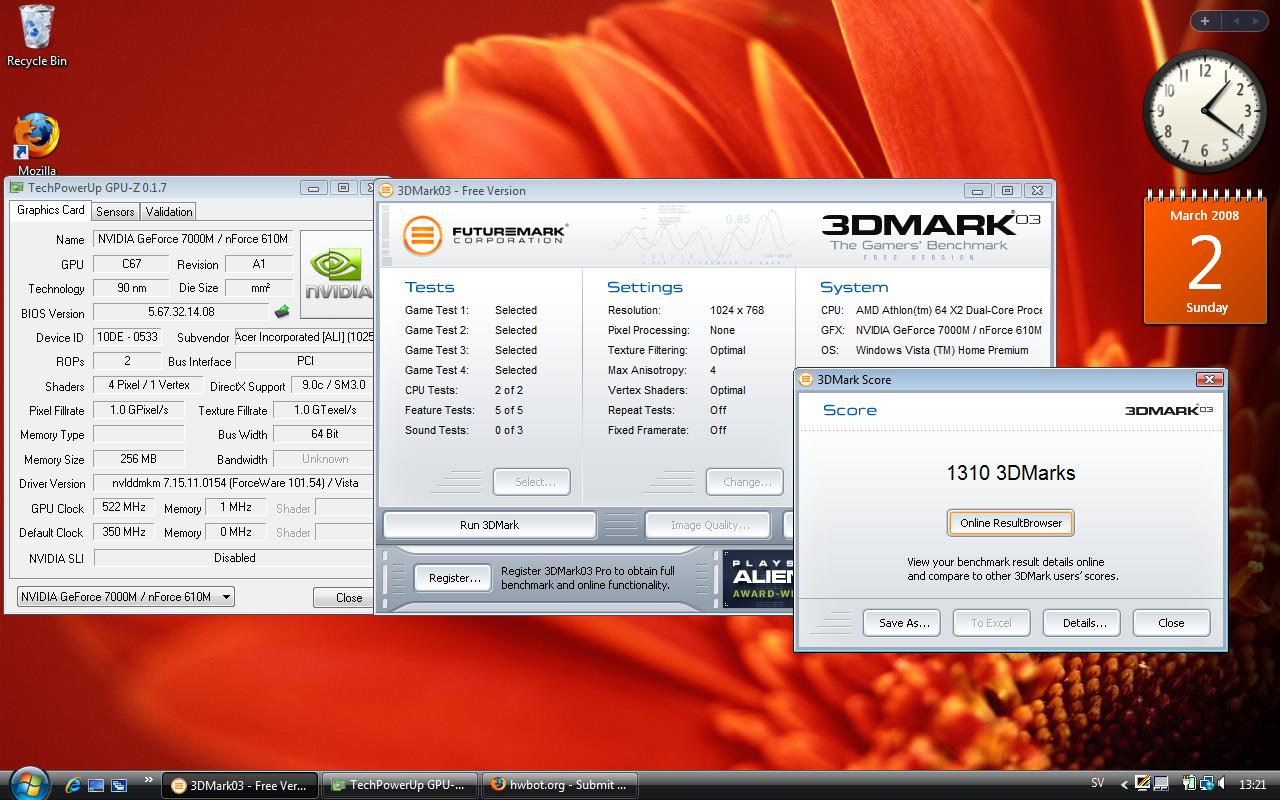Screen dimensions: 1280x800
Task: Close the 3DMark Score window with X
Action: (x=1209, y=379)
